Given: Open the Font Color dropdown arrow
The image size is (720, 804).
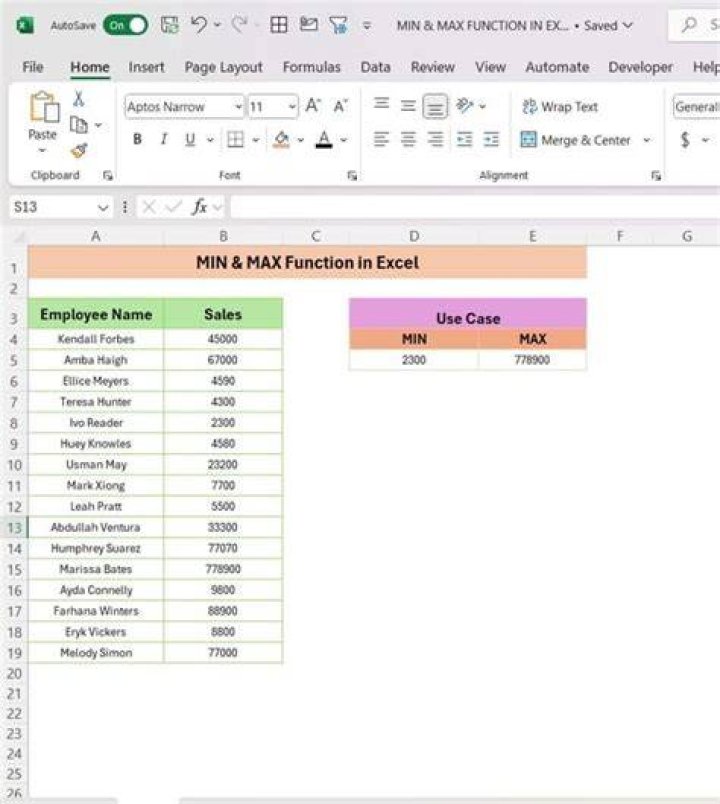Looking at the screenshot, I should (x=344, y=139).
